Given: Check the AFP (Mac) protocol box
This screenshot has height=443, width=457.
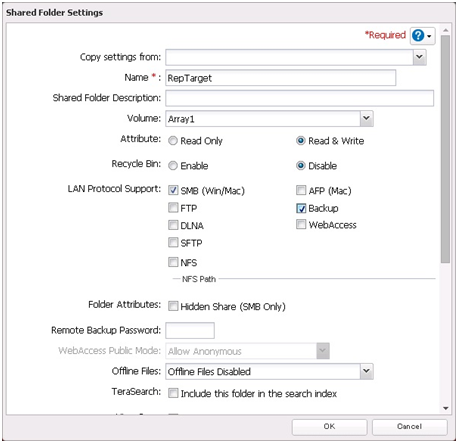Looking at the screenshot, I should (x=301, y=190).
